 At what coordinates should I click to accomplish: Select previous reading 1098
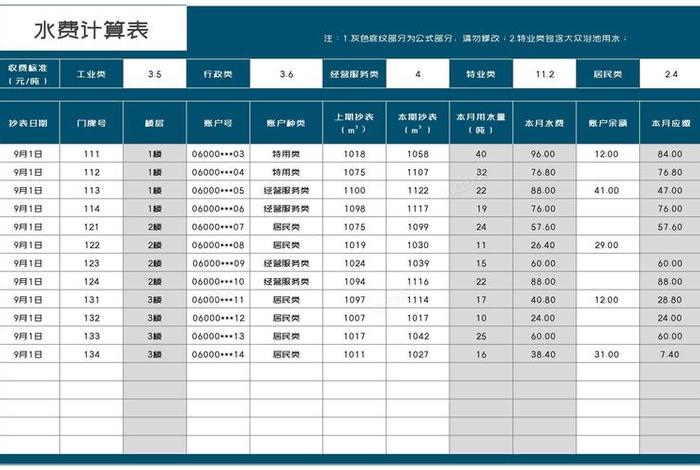[354, 208]
